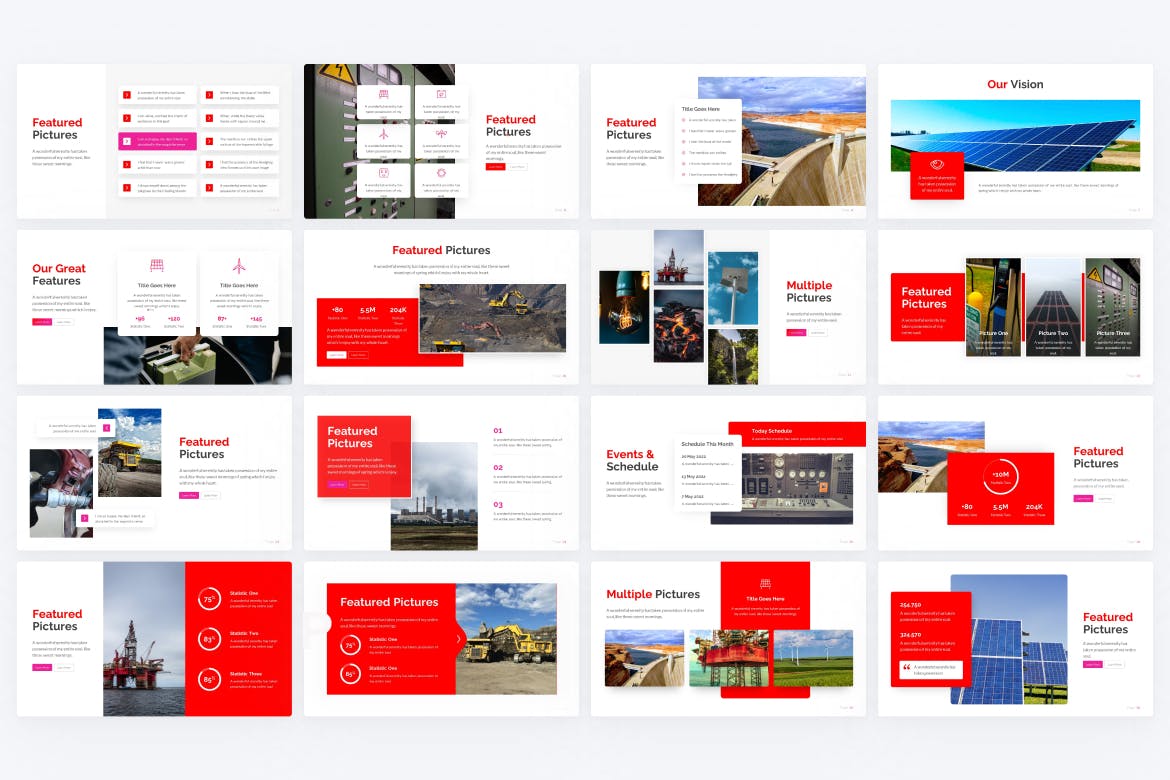The height and width of the screenshot is (780, 1170).
Task: Select the drone propeller icon card
Action: click(442, 132)
